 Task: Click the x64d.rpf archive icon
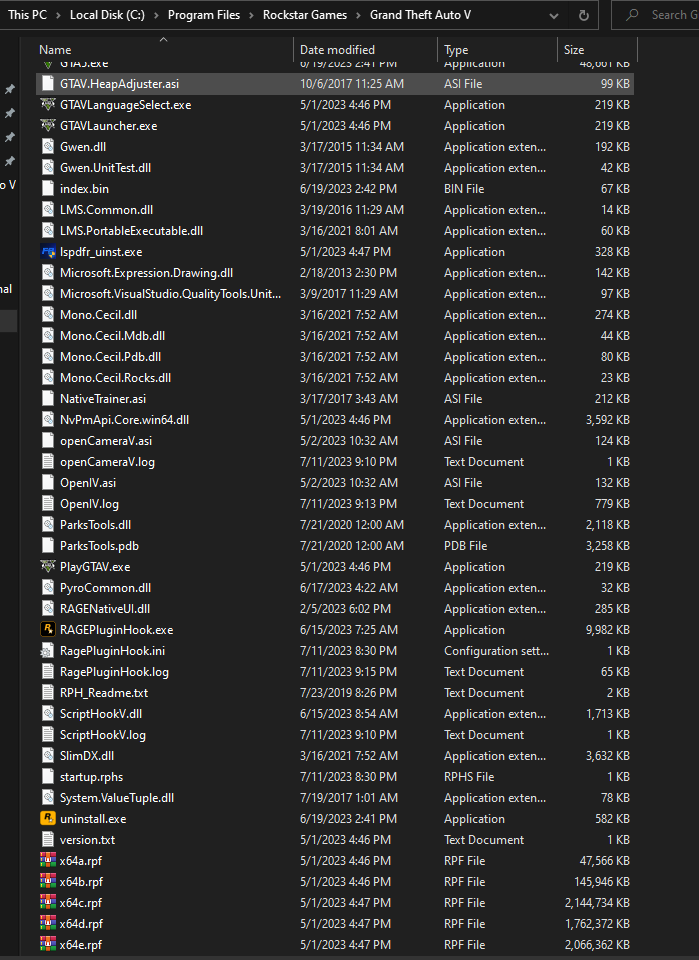[x=48, y=923]
